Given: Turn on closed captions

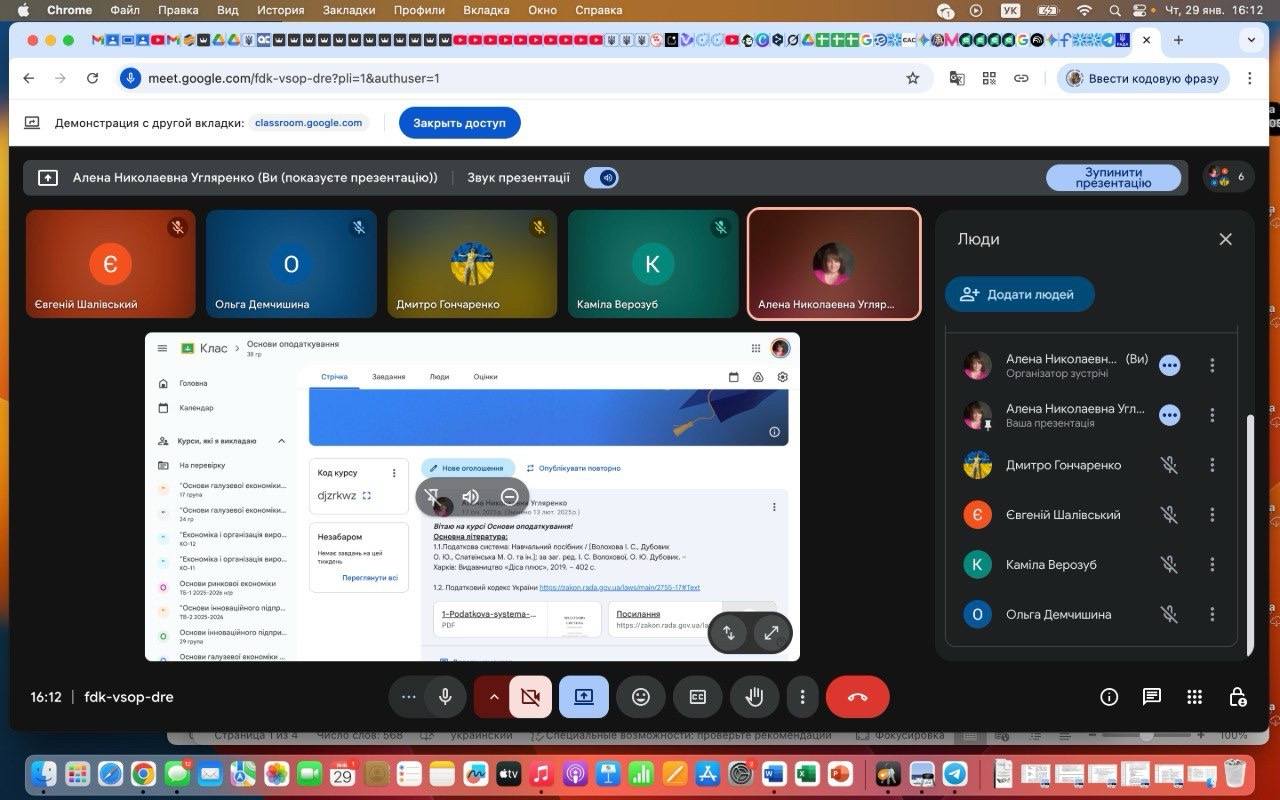Looking at the screenshot, I should pos(698,697).
